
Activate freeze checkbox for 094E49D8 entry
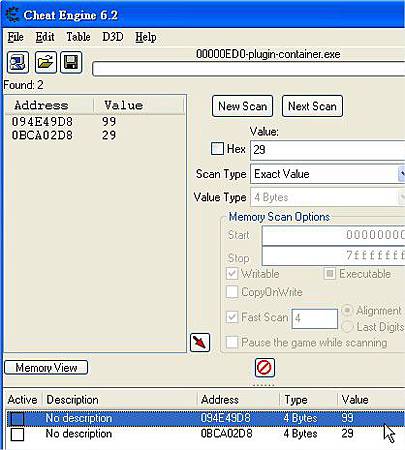(17, 419)
